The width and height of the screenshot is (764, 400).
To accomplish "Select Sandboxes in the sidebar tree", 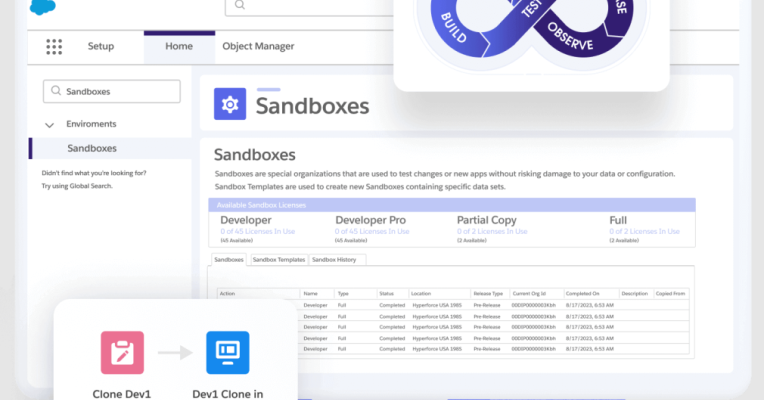I will coord(110,148).
